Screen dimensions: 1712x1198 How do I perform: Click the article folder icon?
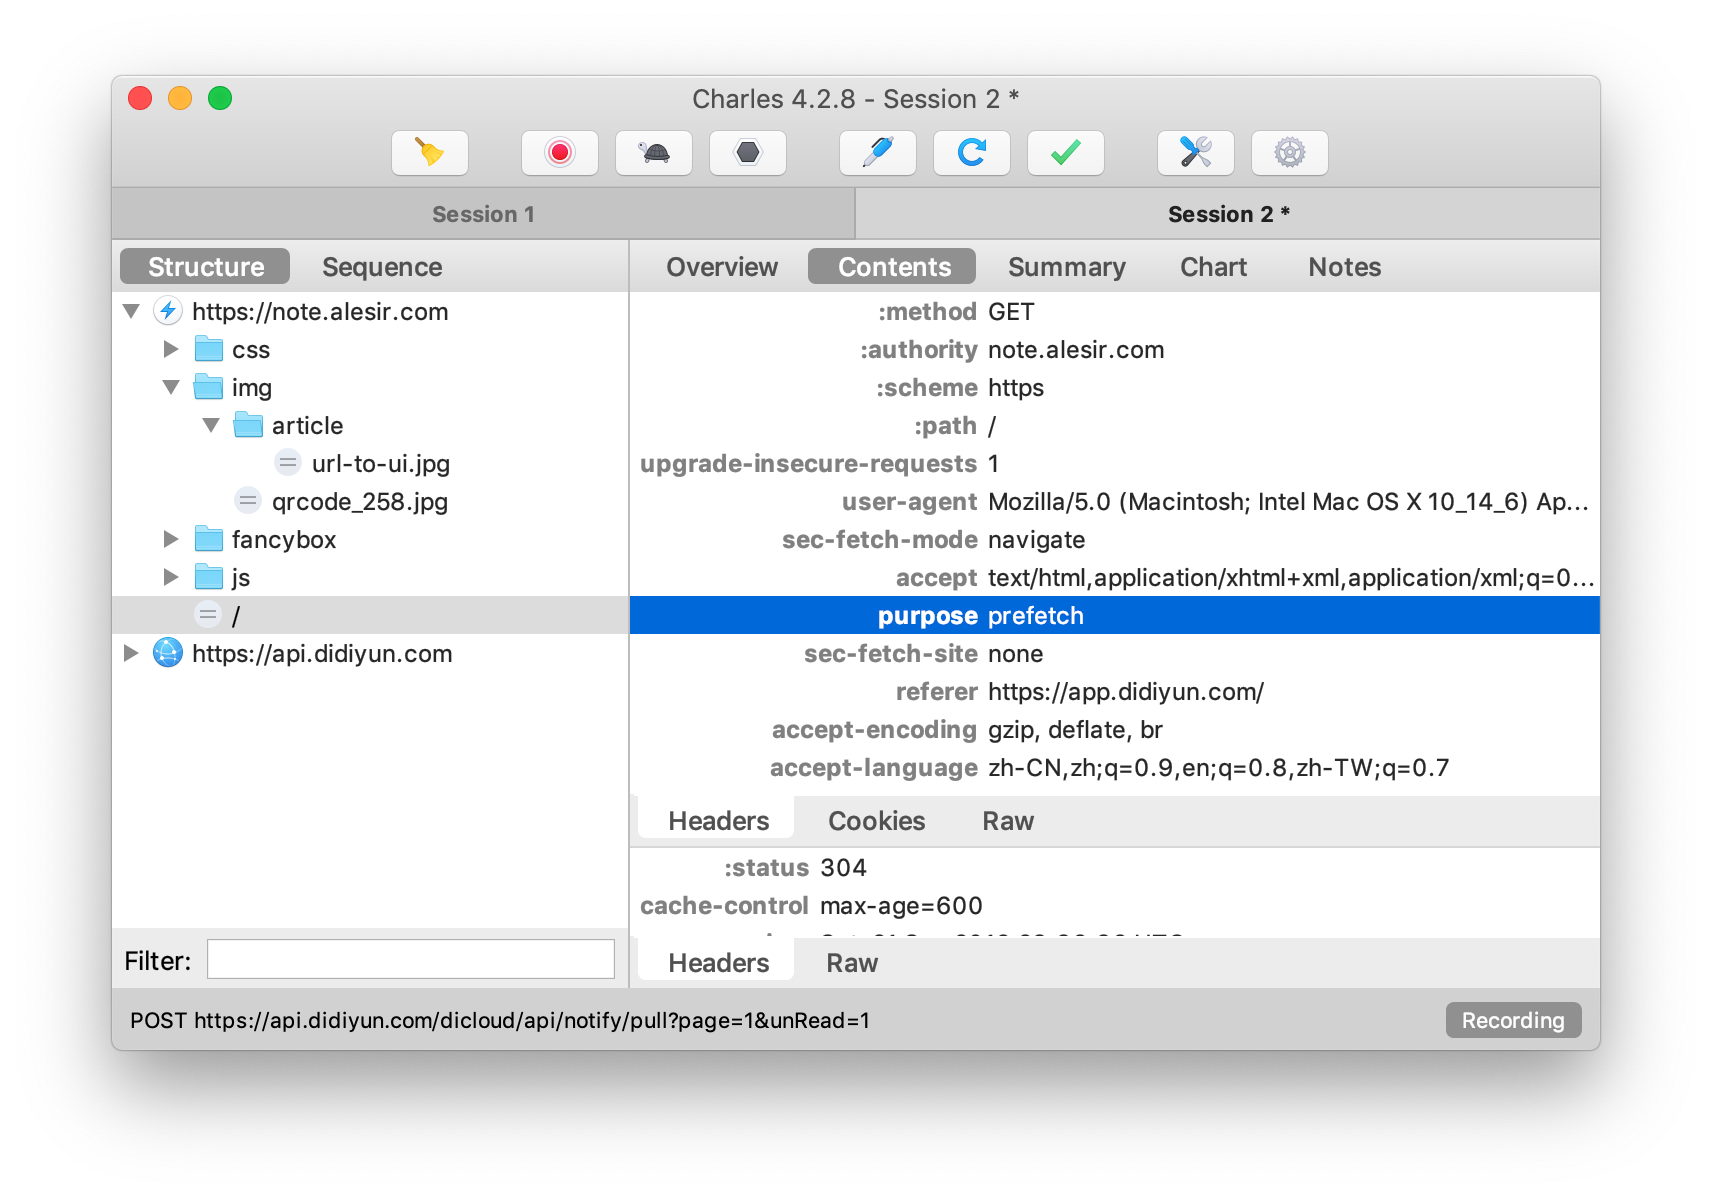point(248,425)
